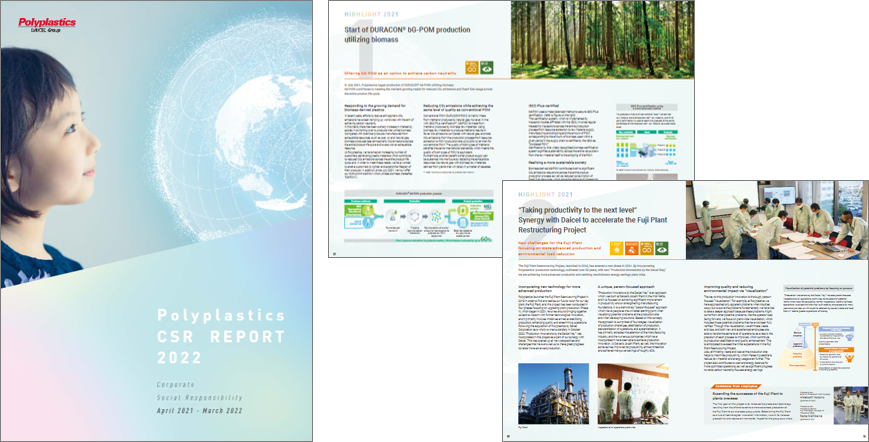Select the forest photo on the biomass page
Image resolution: width=869 pixels, height=442 pixels.
click(602, 39)
